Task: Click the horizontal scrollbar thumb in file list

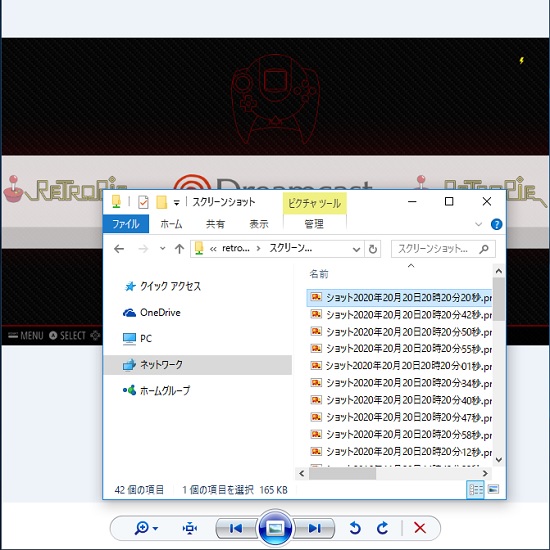Action: pyautogui.click(x=342, y=474)
